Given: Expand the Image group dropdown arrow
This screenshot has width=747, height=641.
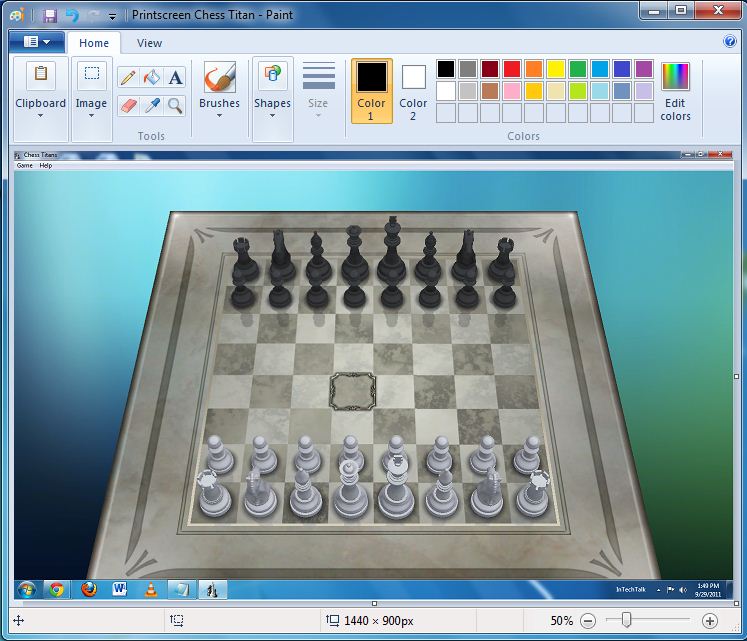Looking at the screenshot, I should tap(91, 116).
